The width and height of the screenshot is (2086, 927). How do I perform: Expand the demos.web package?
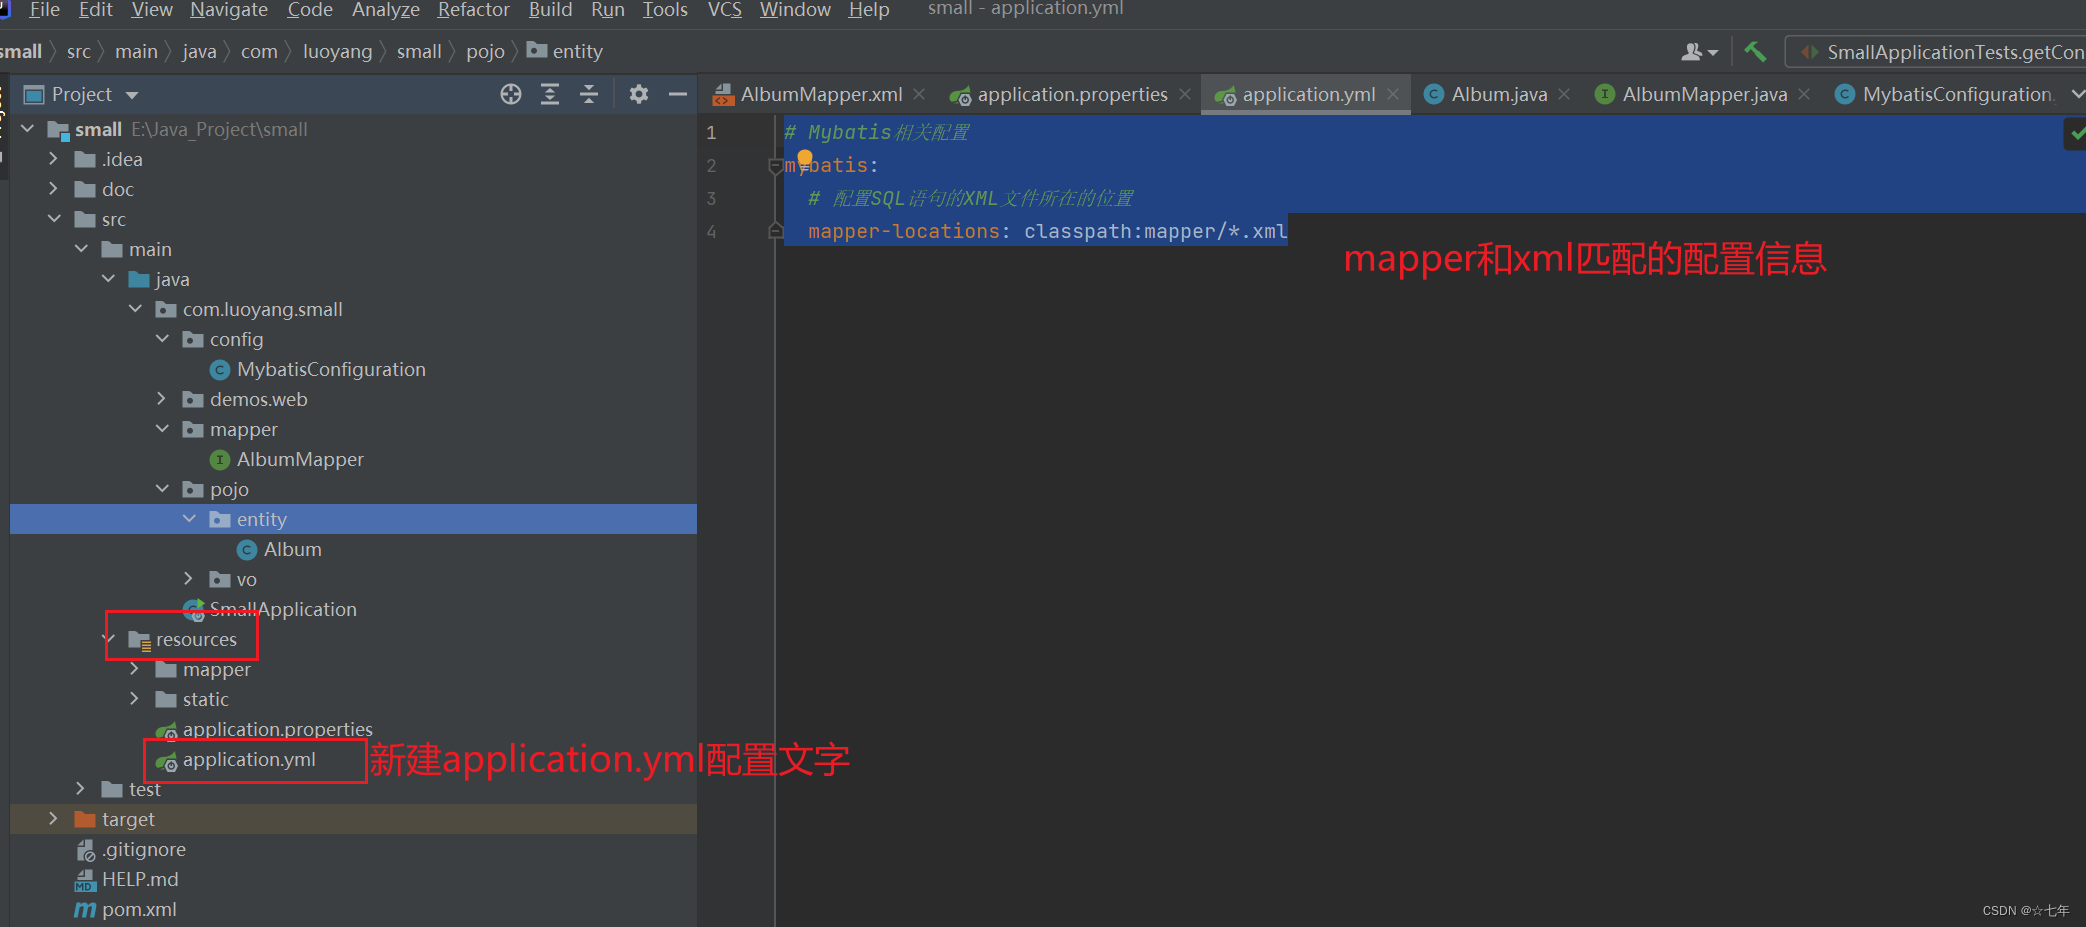coord(162,399)
